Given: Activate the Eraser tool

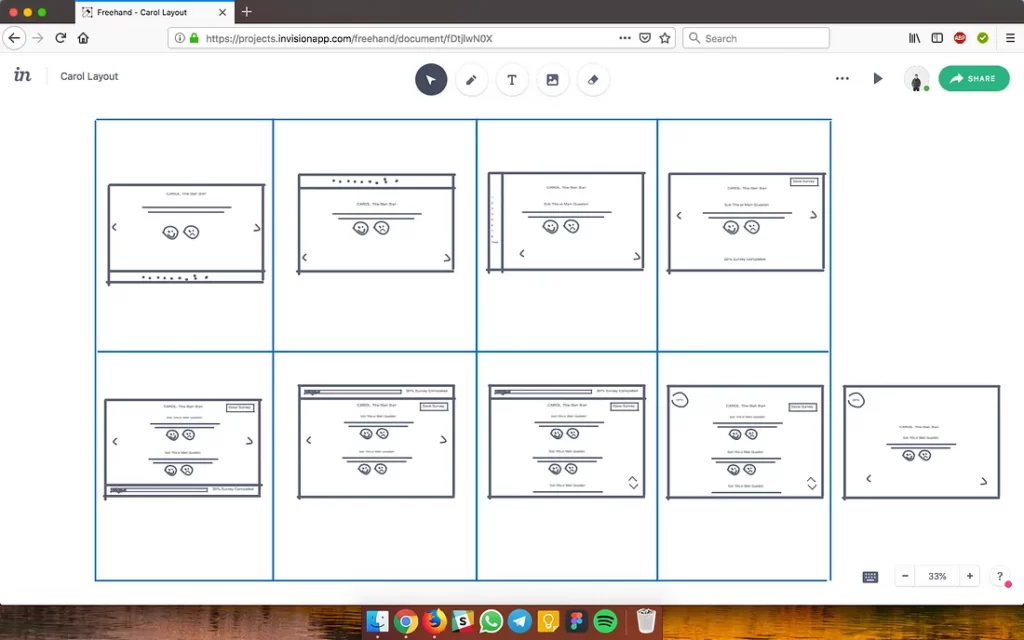Looking at the screenshot, I should 593,80.
